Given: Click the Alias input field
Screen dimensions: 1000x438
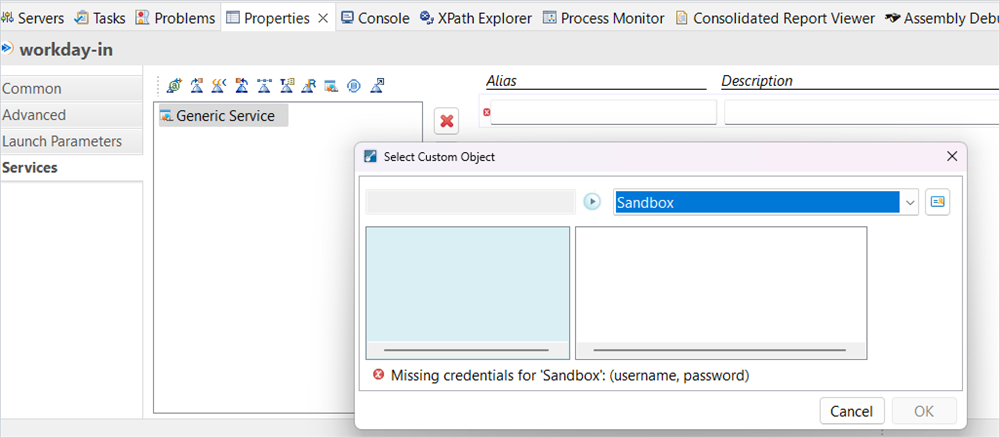Looking at the screenshot, I should pyautogui.click(x=603, y=112).
